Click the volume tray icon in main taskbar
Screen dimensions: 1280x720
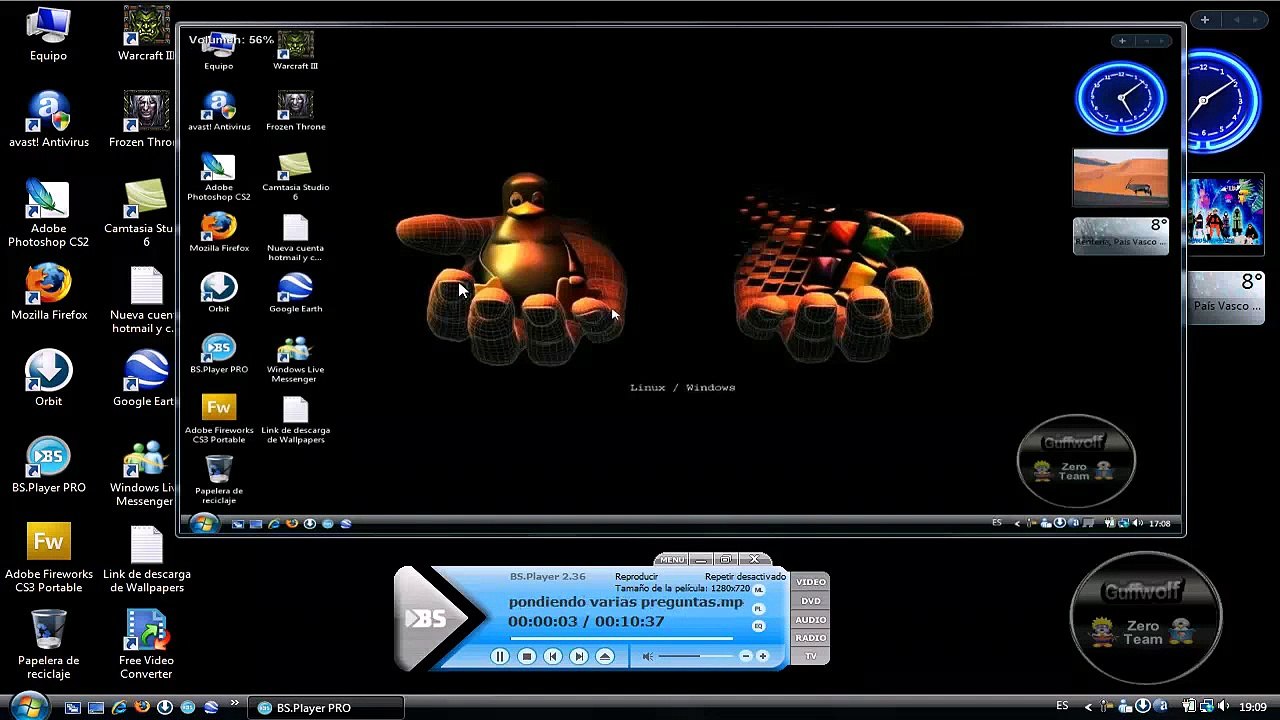pos(1223,707)
